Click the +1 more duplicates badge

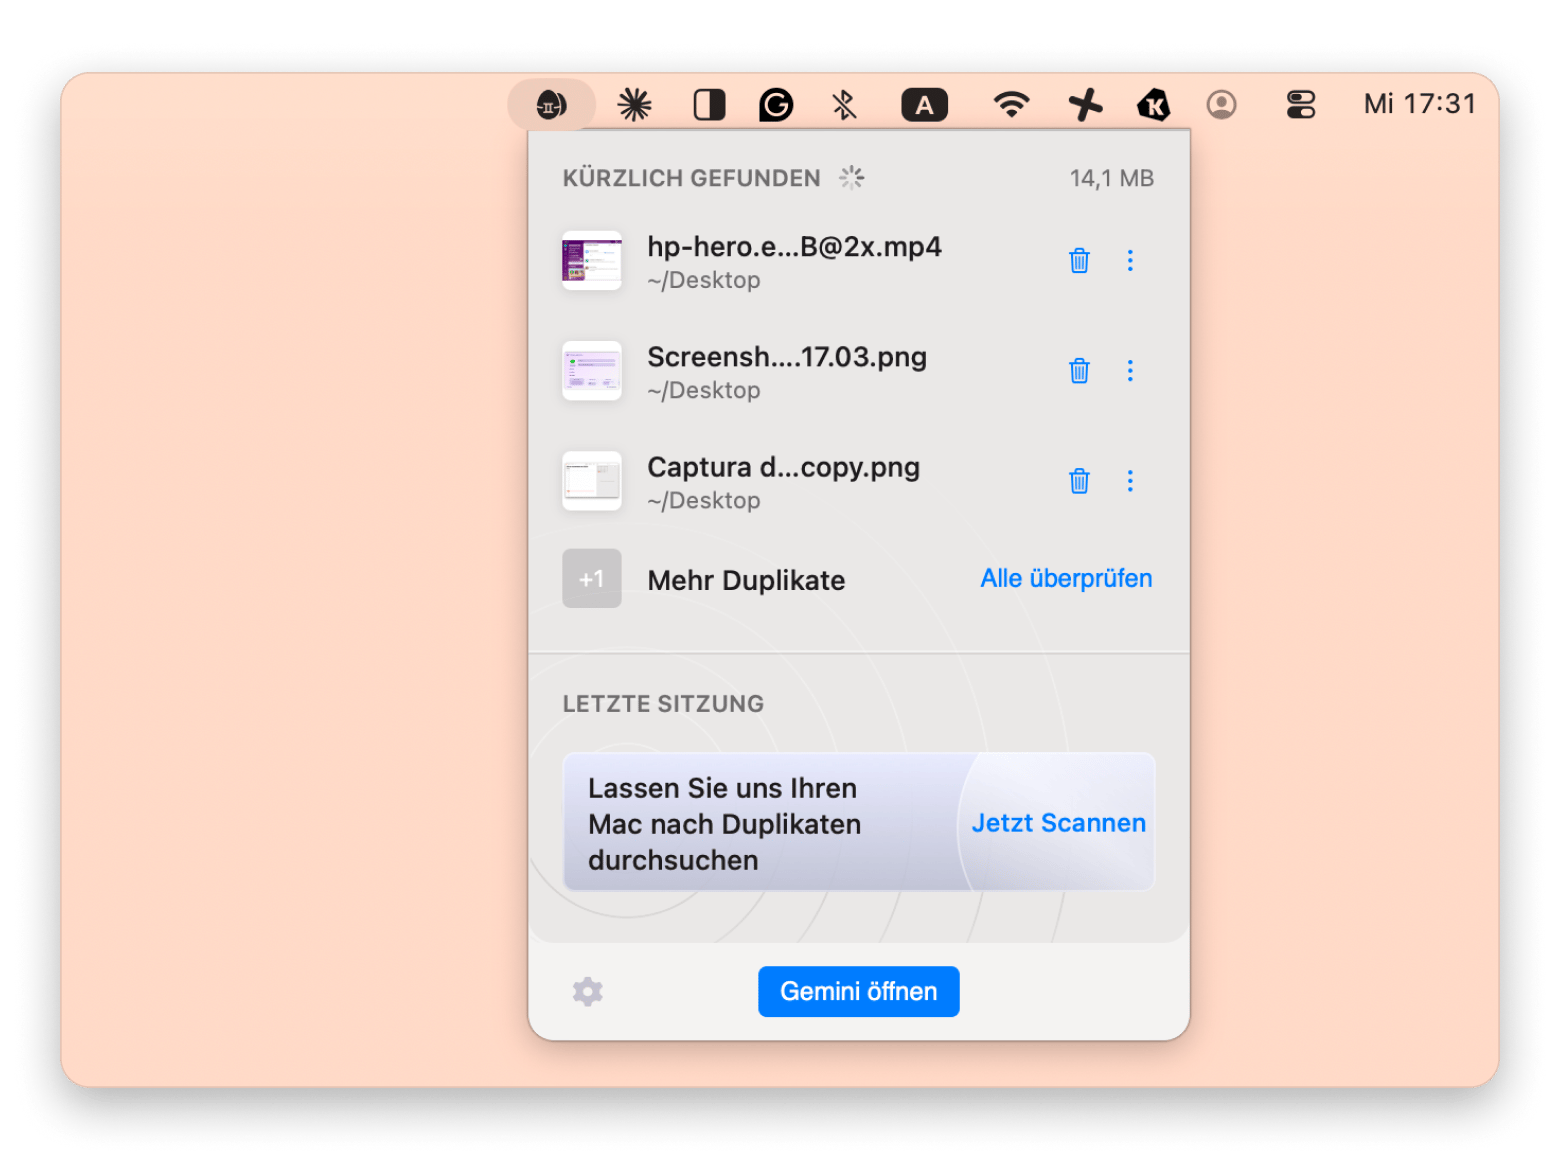pos(591,578)
